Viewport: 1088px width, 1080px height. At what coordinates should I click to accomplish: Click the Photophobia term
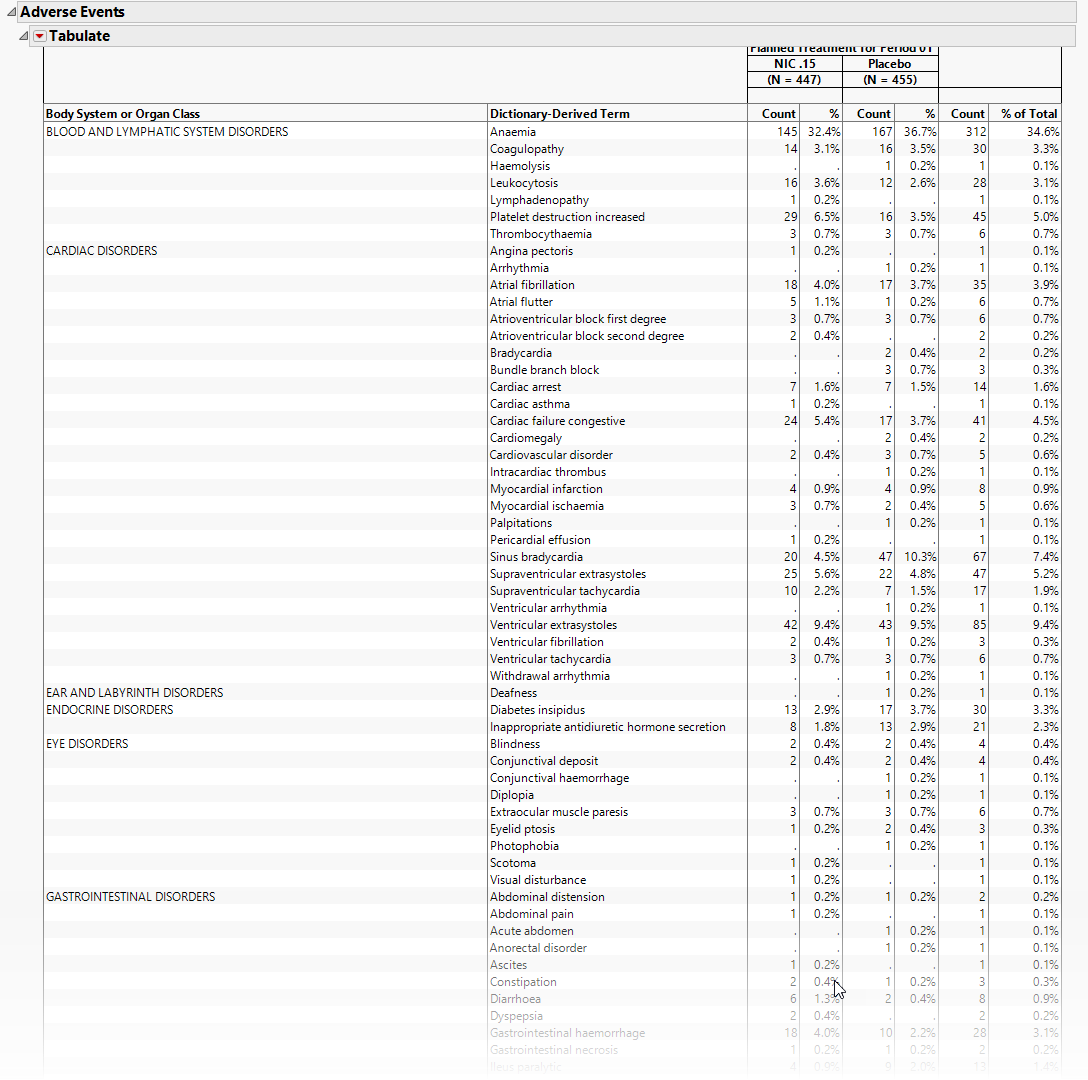click(524, 846)
